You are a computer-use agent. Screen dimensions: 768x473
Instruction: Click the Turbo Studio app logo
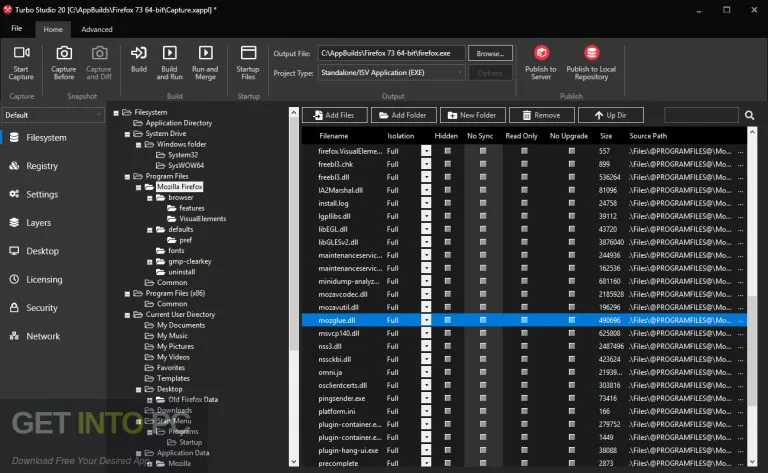pyautogui.click(x=7, y=9)
